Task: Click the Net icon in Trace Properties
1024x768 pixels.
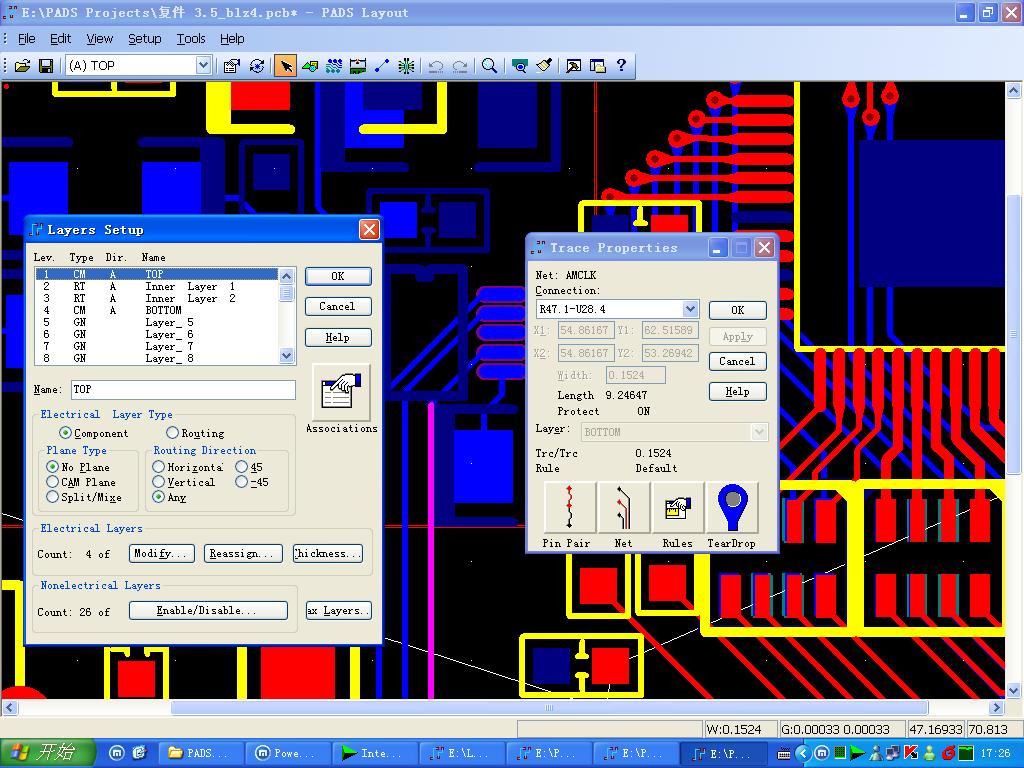Action: click(623, 508)
